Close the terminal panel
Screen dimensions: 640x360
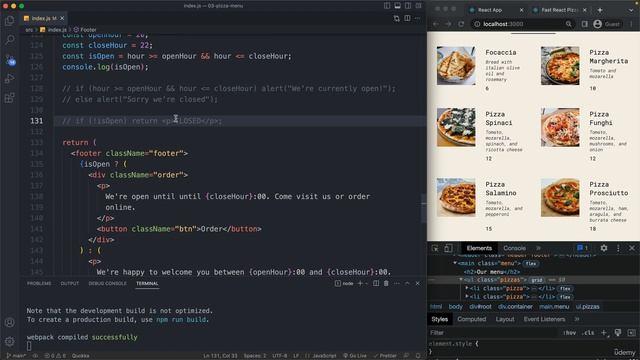tap(418, 283)
